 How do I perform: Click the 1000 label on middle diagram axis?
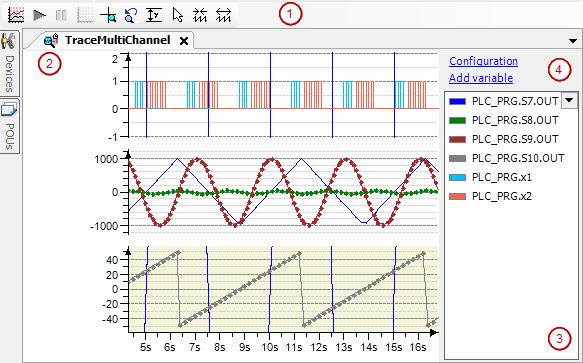105,159
